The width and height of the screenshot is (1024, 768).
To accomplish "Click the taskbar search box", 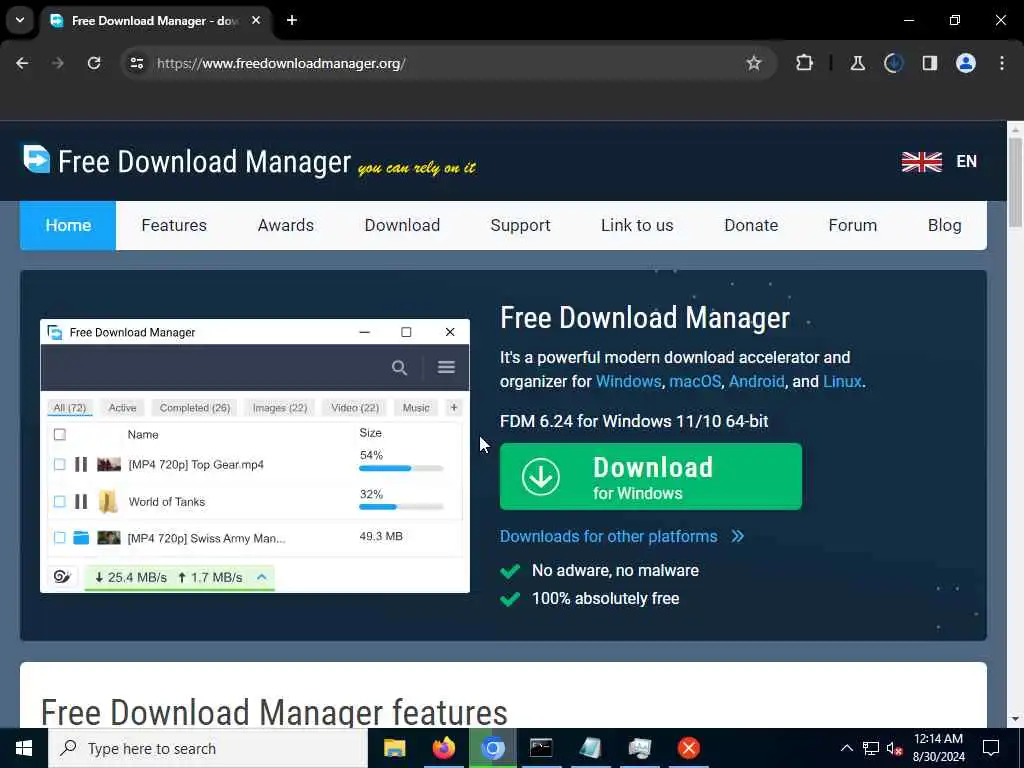I will (208, 748).
